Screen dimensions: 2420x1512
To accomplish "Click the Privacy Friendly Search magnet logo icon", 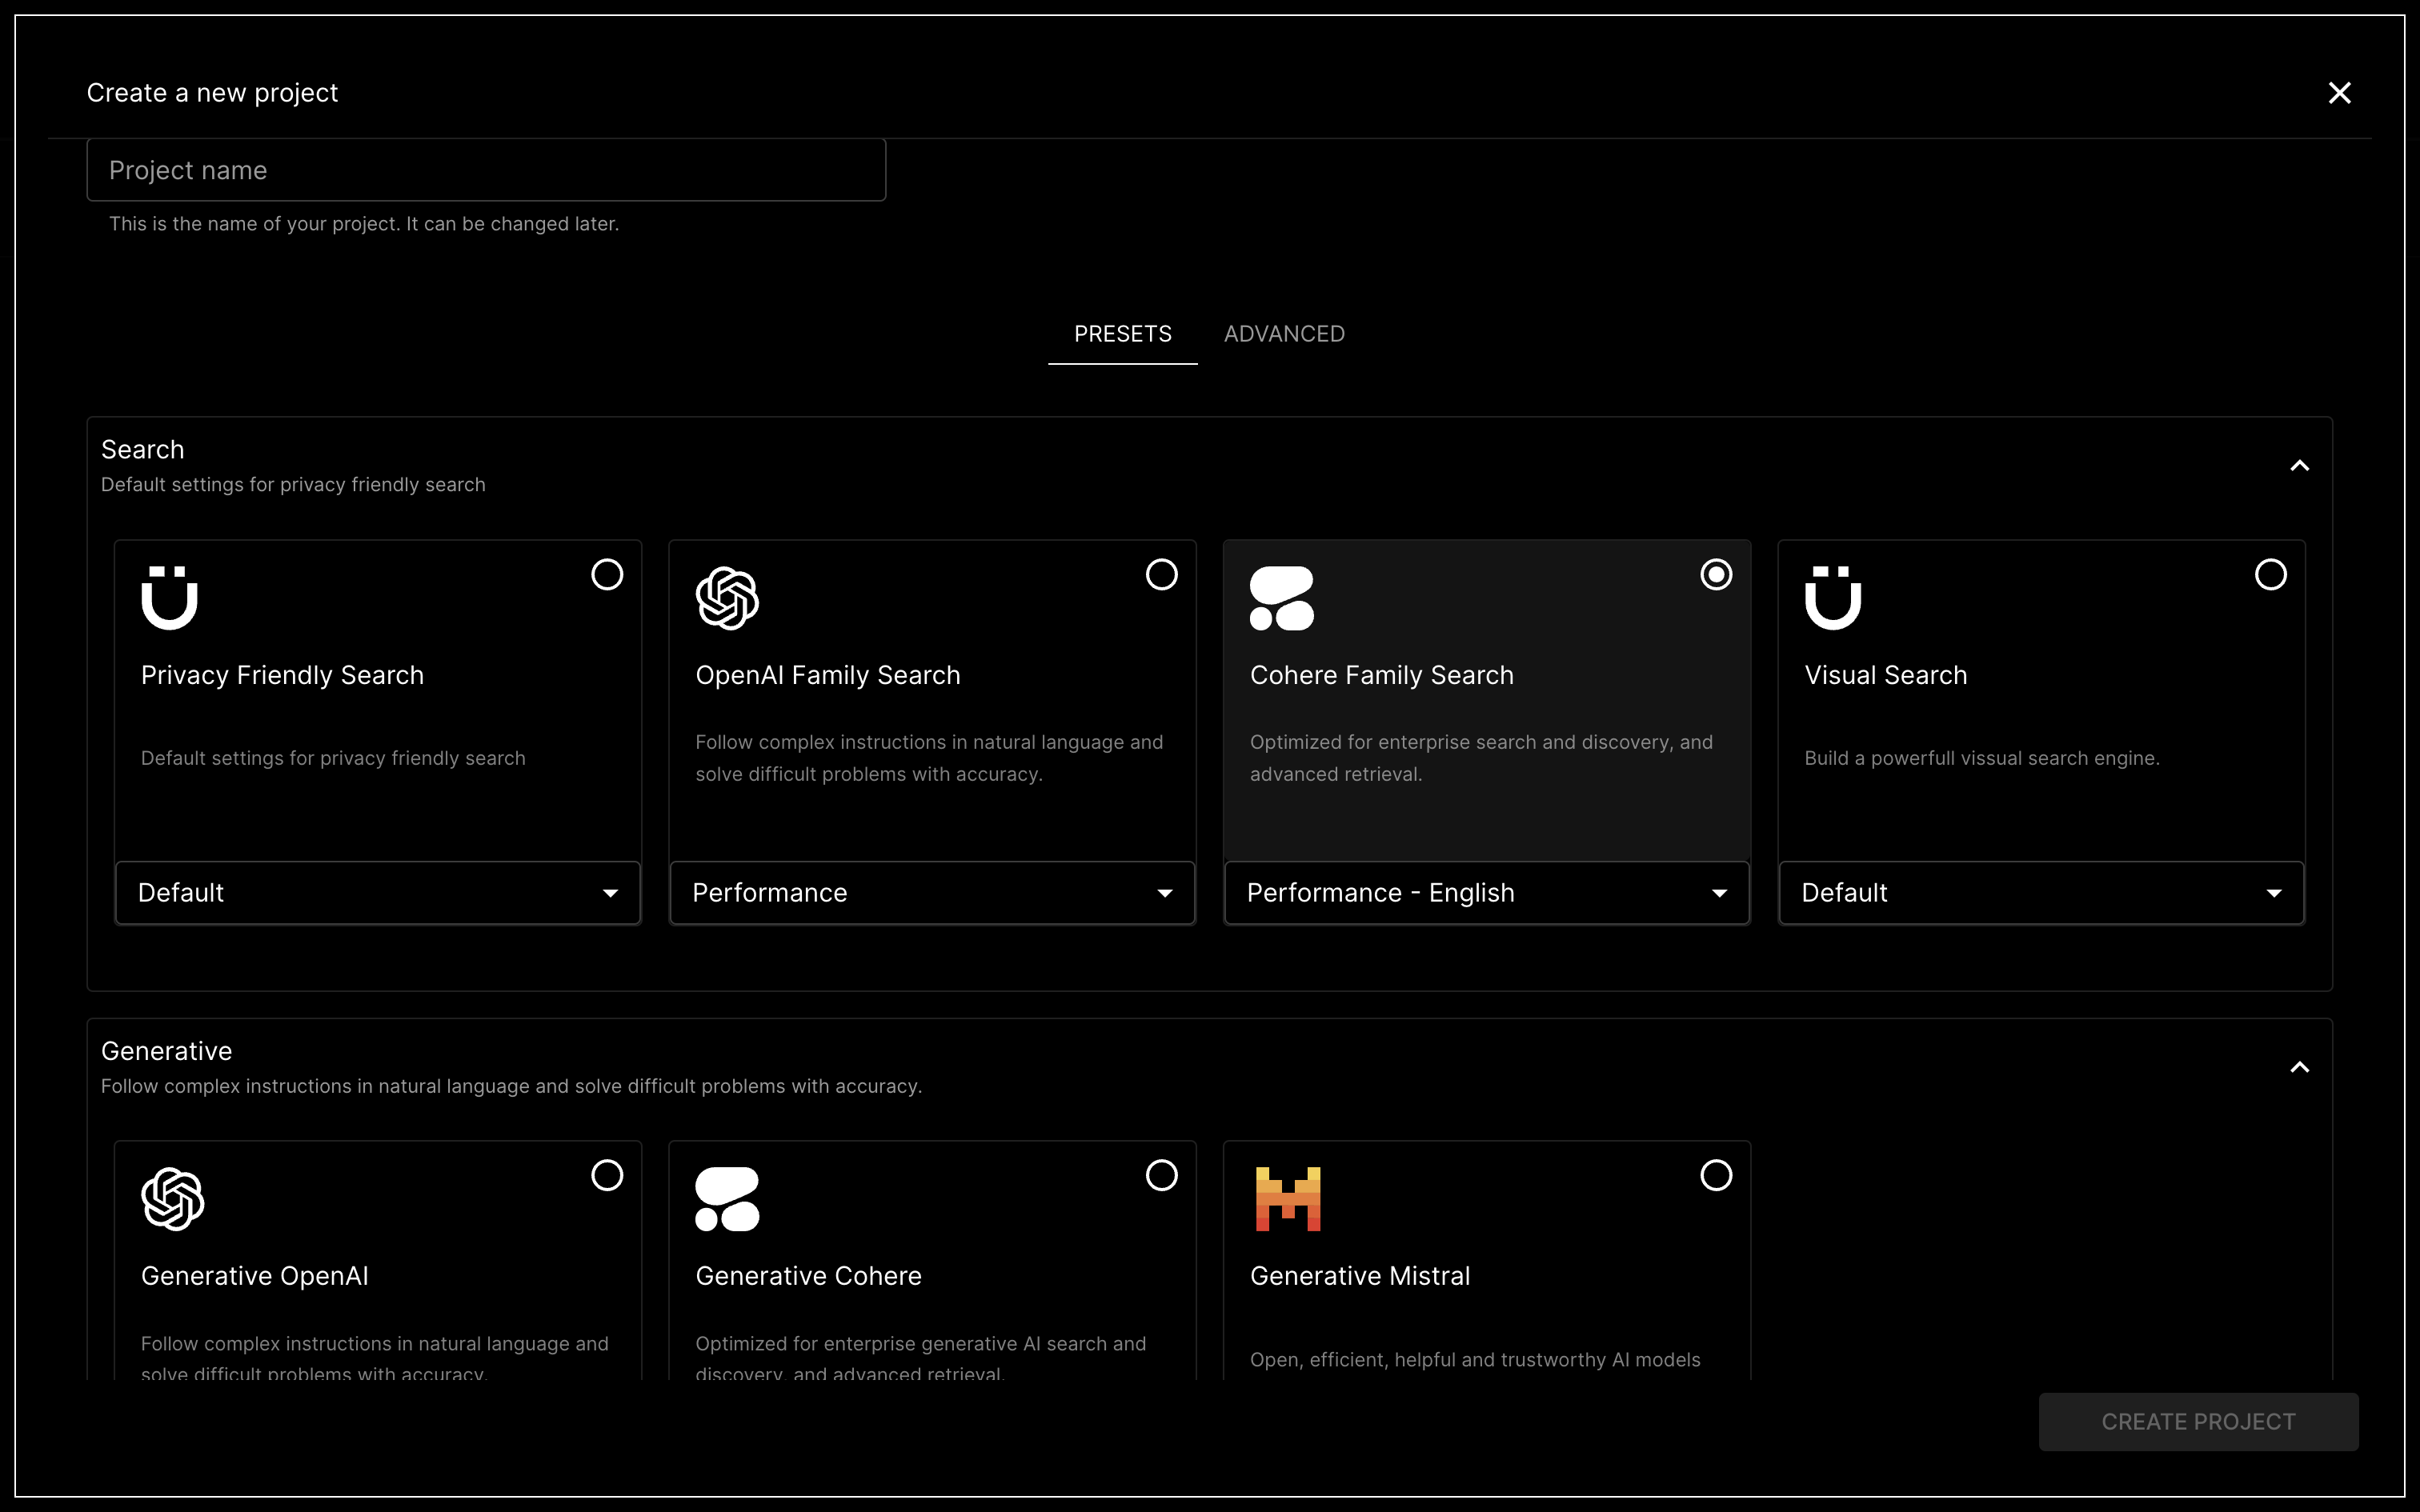I will tap(170, 598).
